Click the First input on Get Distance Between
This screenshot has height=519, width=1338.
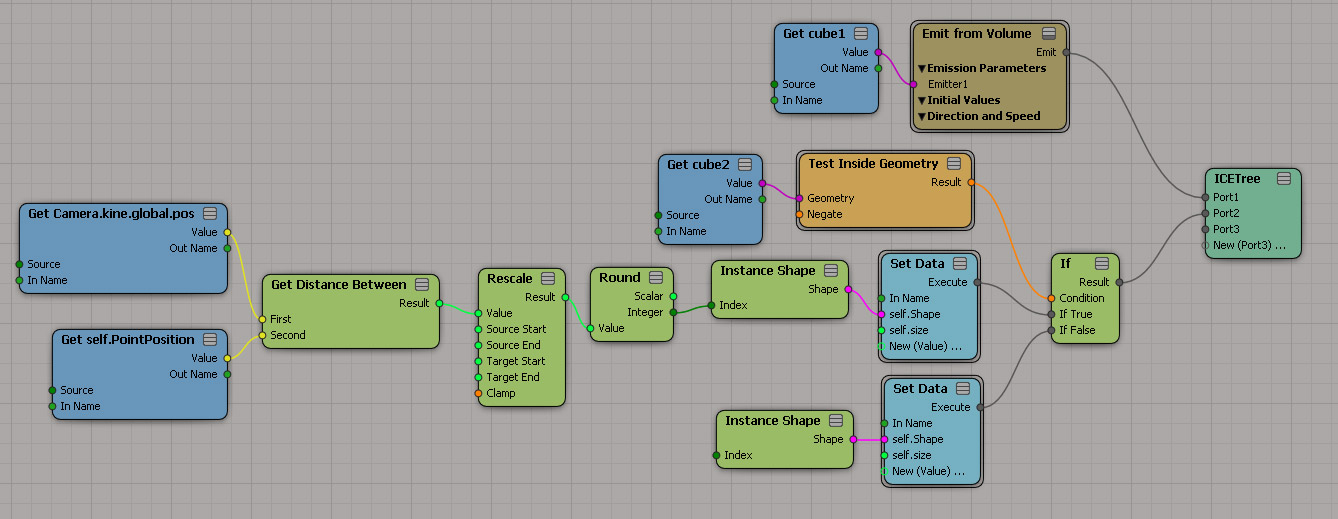(263, 320)
